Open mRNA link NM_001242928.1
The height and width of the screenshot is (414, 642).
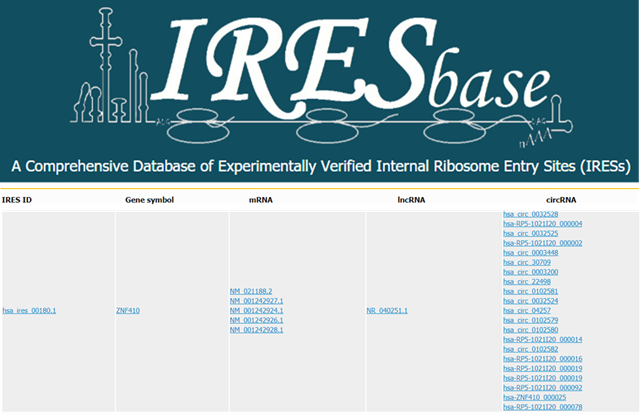click(x=256, y=330)
